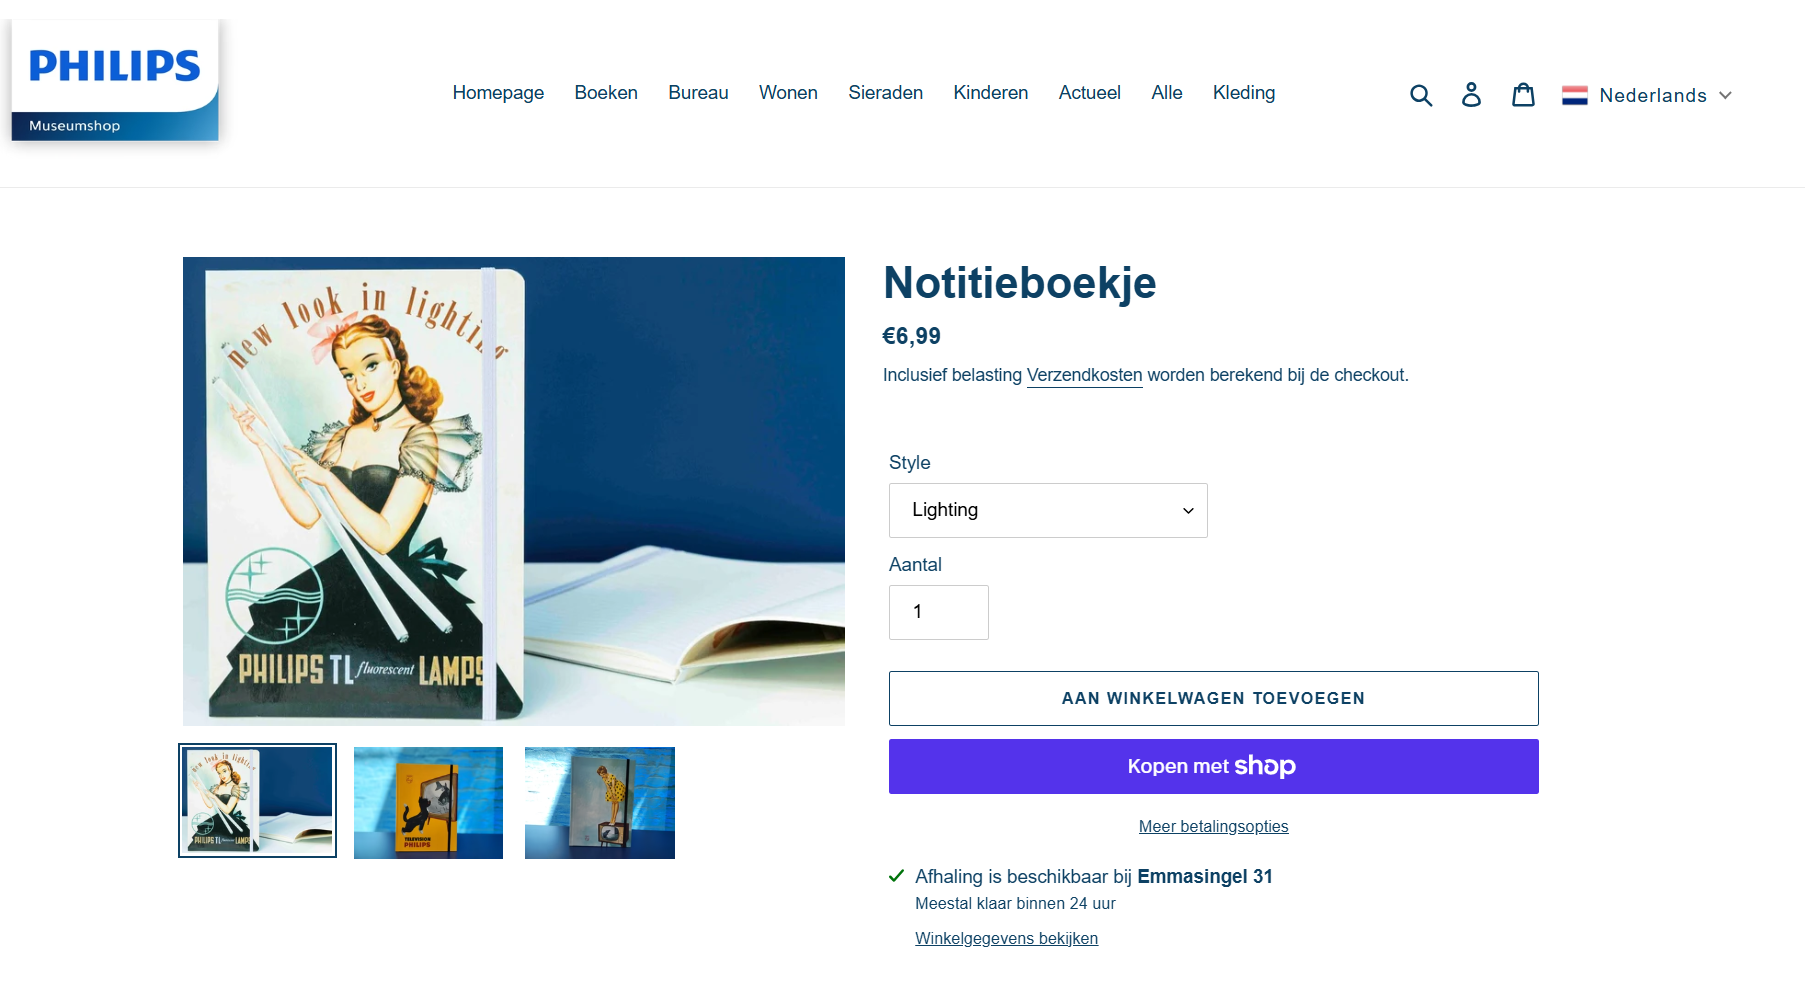Select the yellow-dress woman notebook thumbnail

(600, 802)
